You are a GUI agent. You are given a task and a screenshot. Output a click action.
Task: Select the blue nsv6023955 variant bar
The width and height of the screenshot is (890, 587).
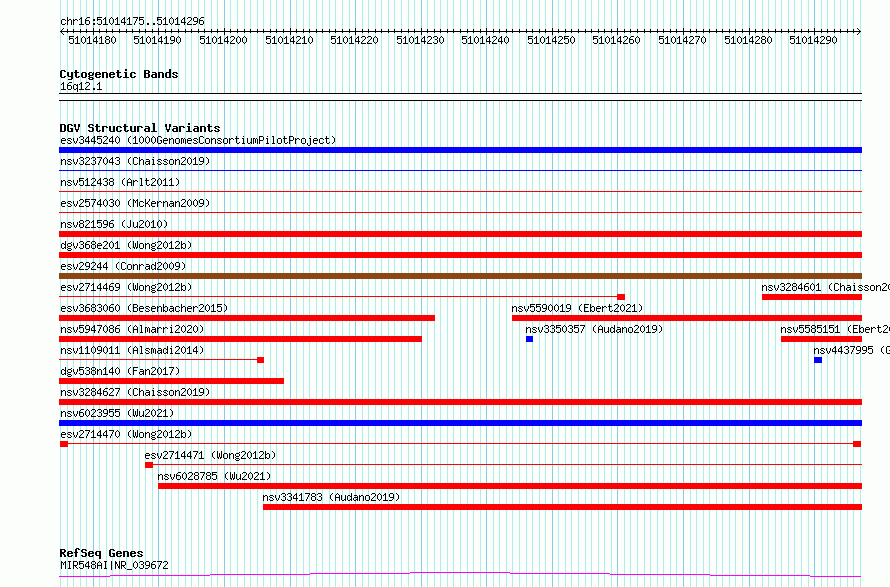pyautogui.click(x=460, y=423)
